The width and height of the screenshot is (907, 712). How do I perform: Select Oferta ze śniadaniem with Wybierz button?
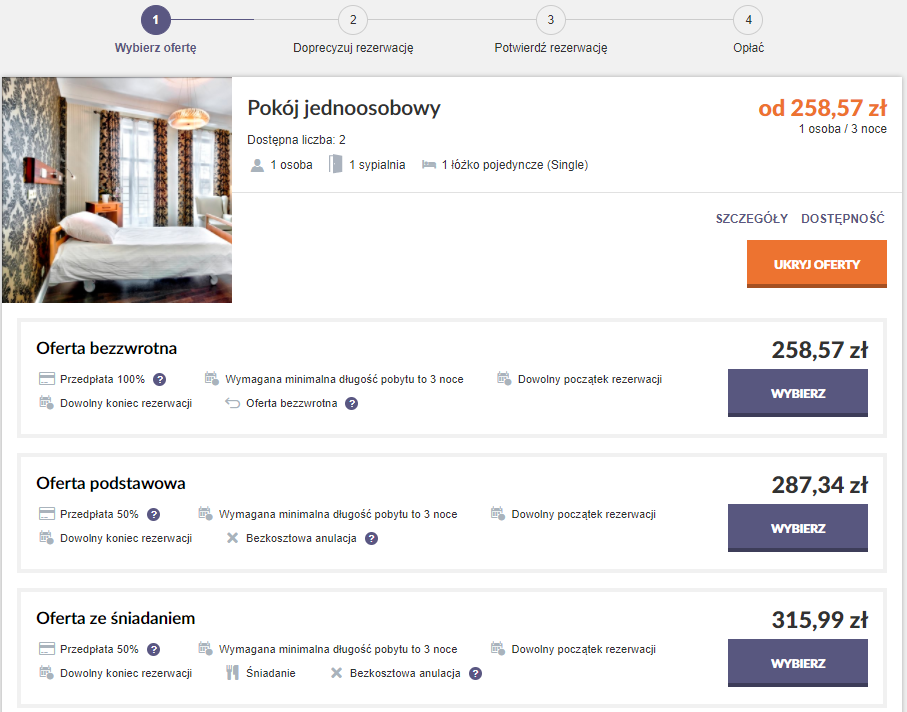tap(797, 663)
